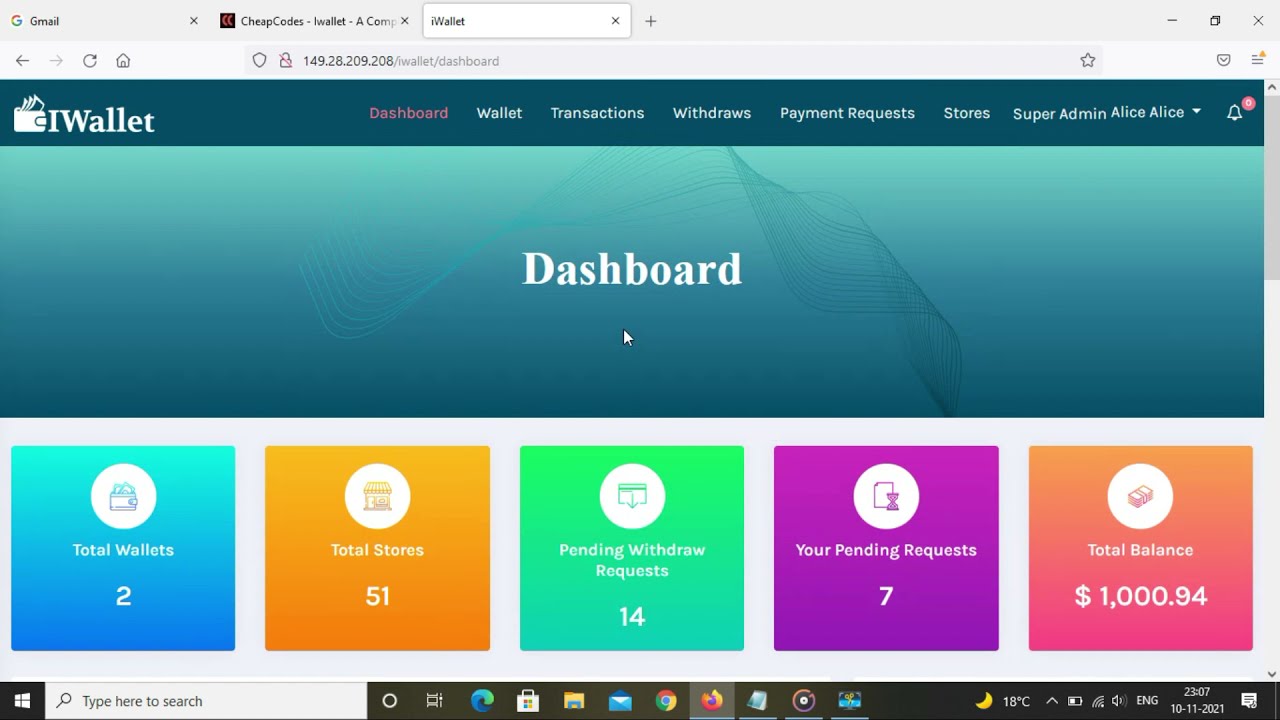Go to Wallet in navigation
Viewport: 1280px width, 720px height.
coord(499,113)
